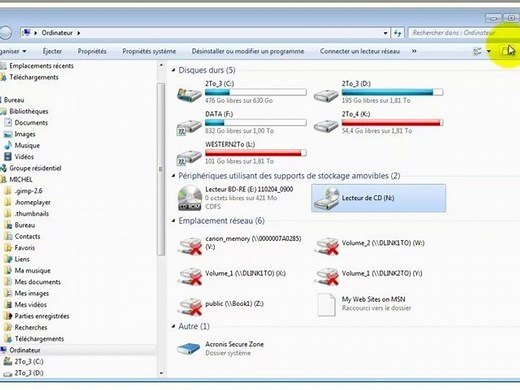Open the view options dropdown arrow
This screenshot has height=390, width=520.
[489, 51]
